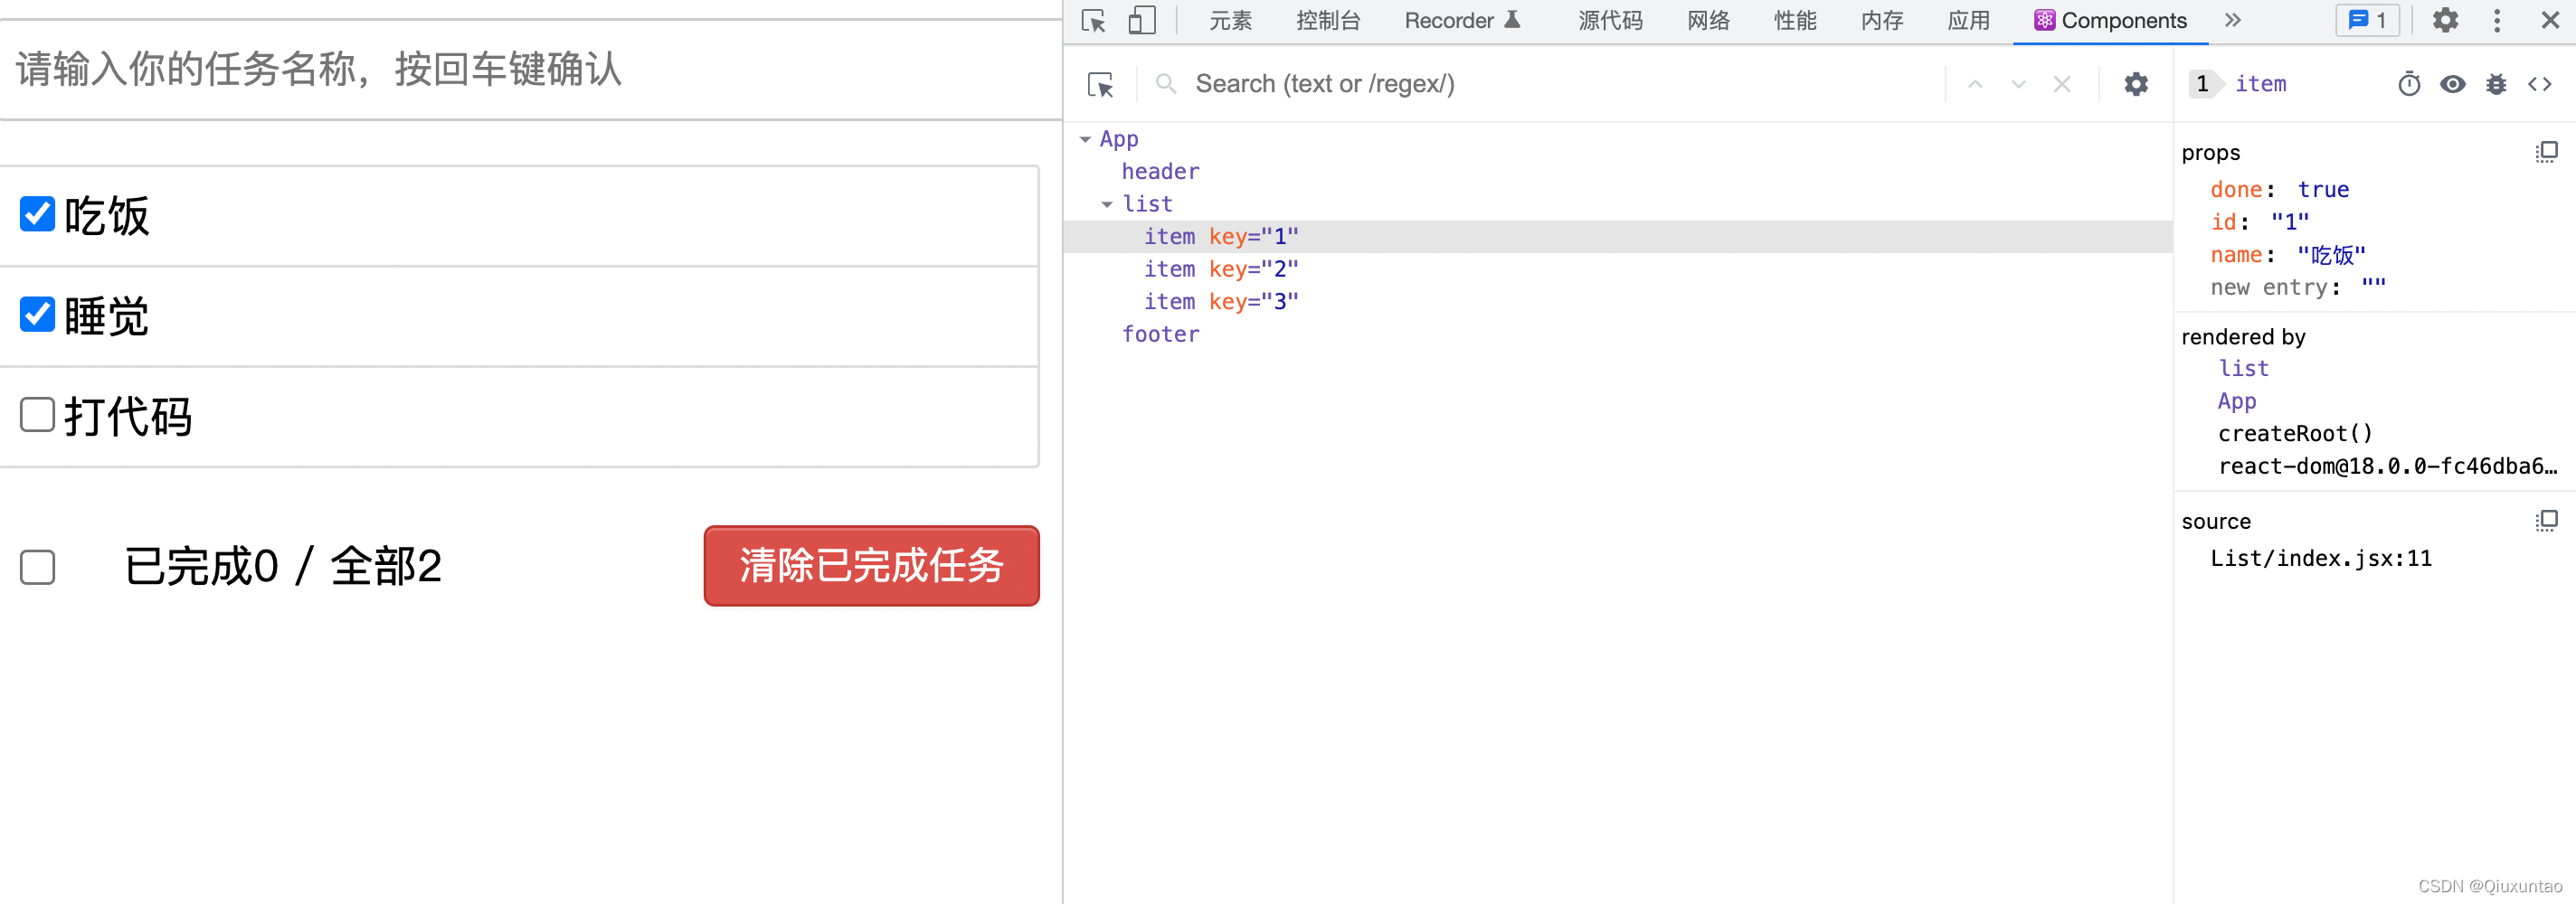Click the eye icon to inspect DOM element

[2453, 85]
